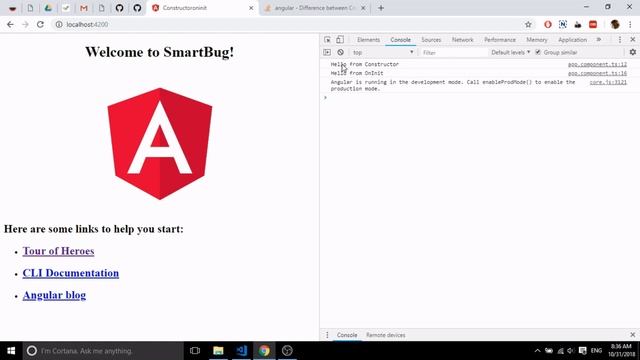
Task: Click the address bar showing localhost:4200
Action: [x=286, y=24]
